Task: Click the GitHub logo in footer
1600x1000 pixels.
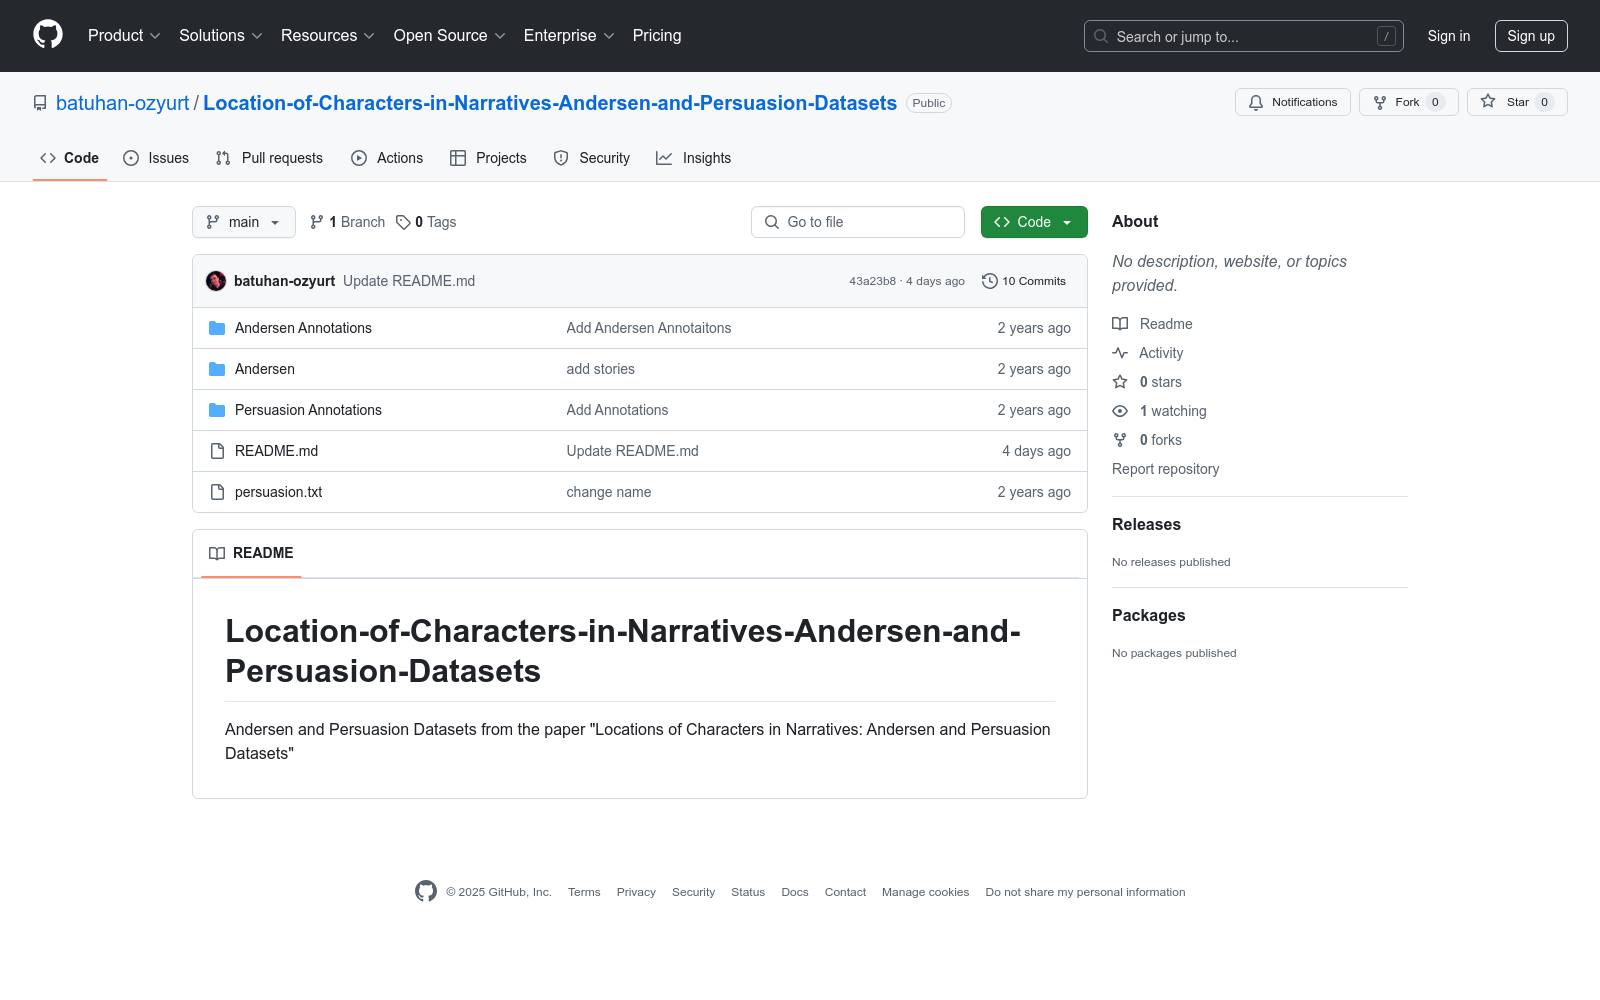Action: [426, 891]
